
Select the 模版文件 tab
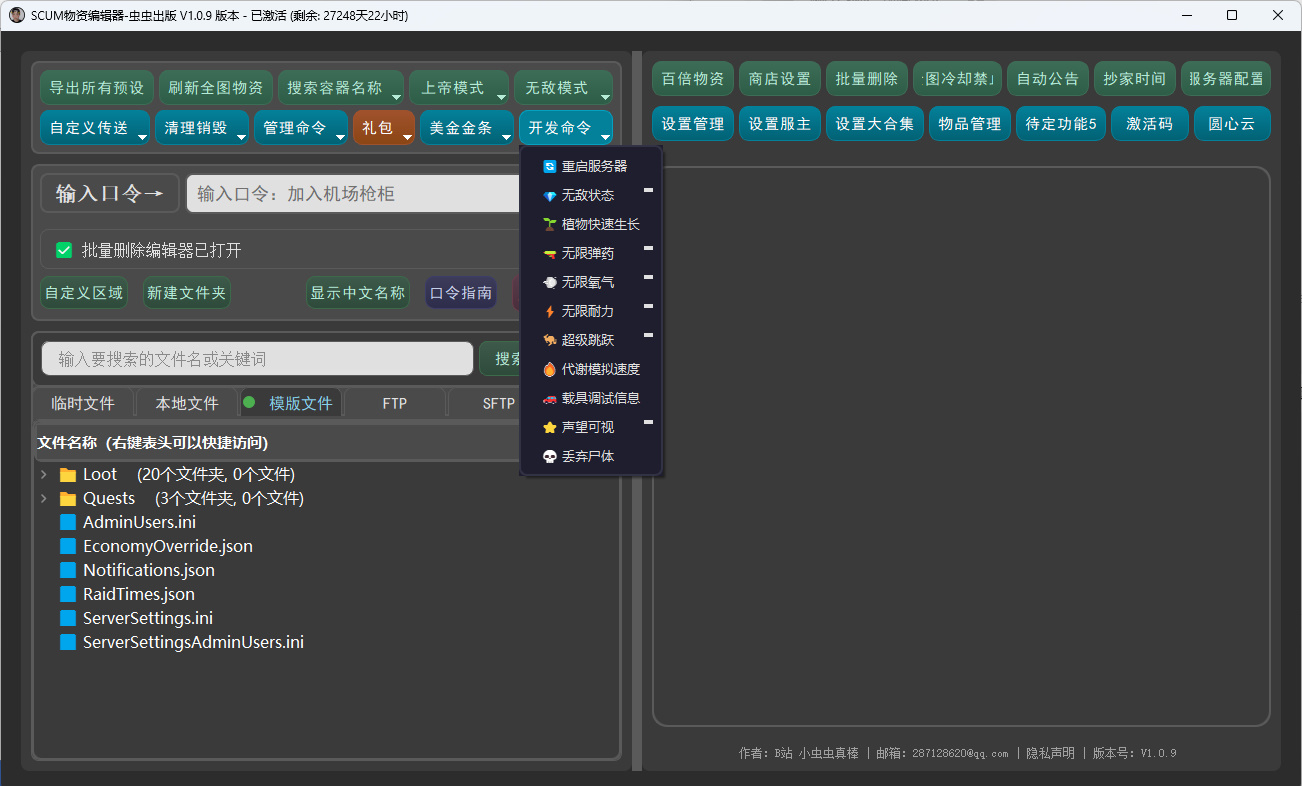tap(291, 403)
